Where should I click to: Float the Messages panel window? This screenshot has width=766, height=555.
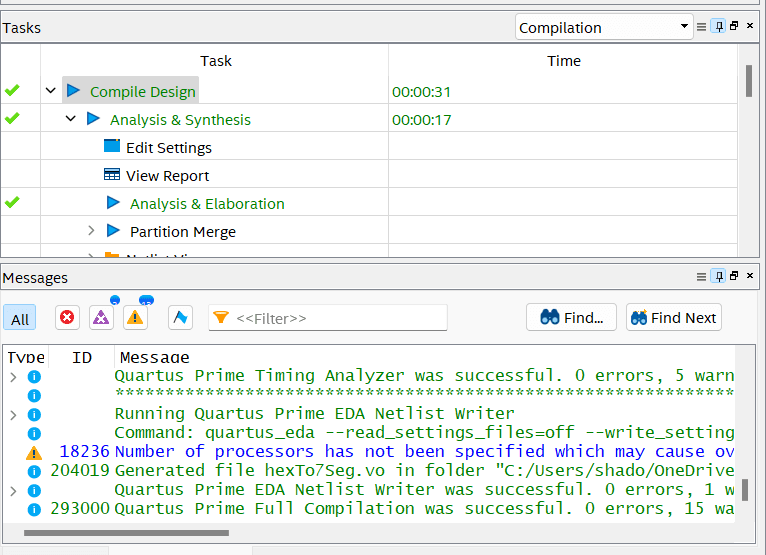pos(734,276)
